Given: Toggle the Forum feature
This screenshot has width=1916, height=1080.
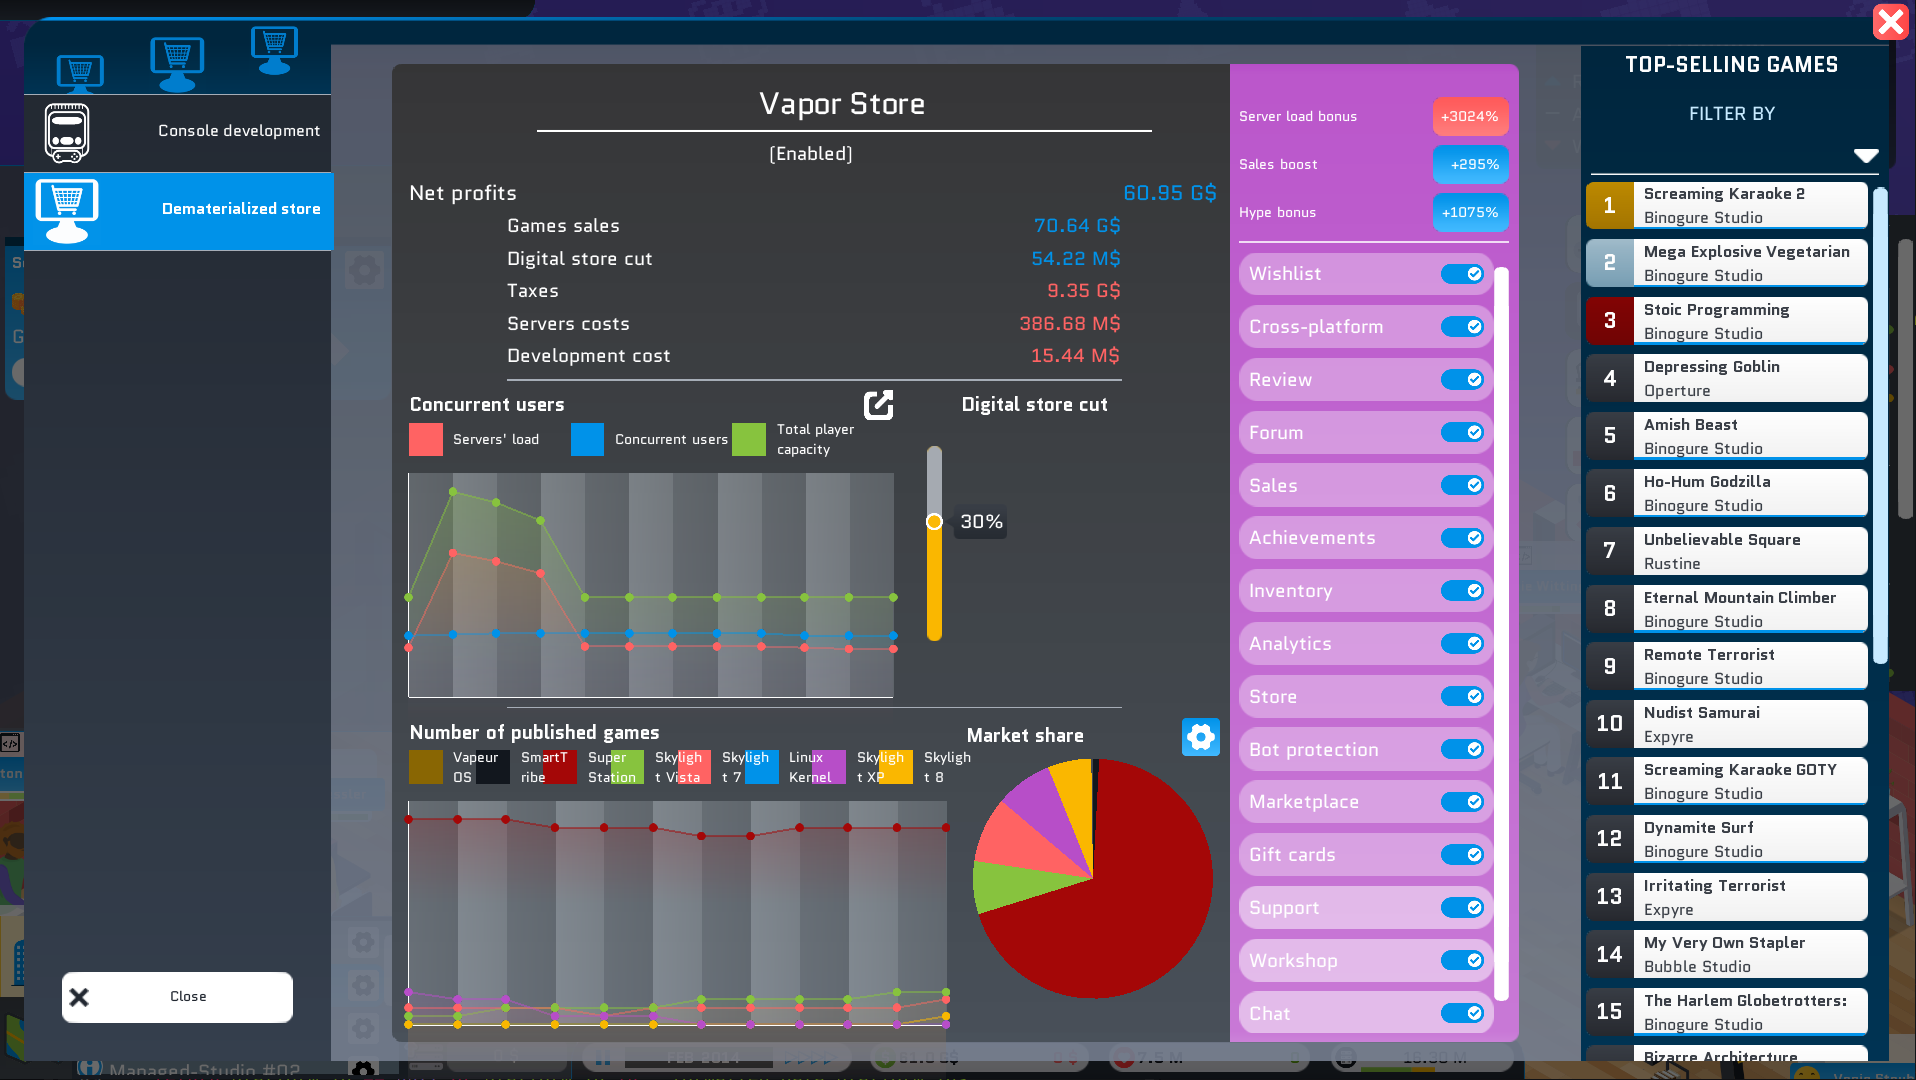Looking at the screenshot, I should pos(1462,433).
